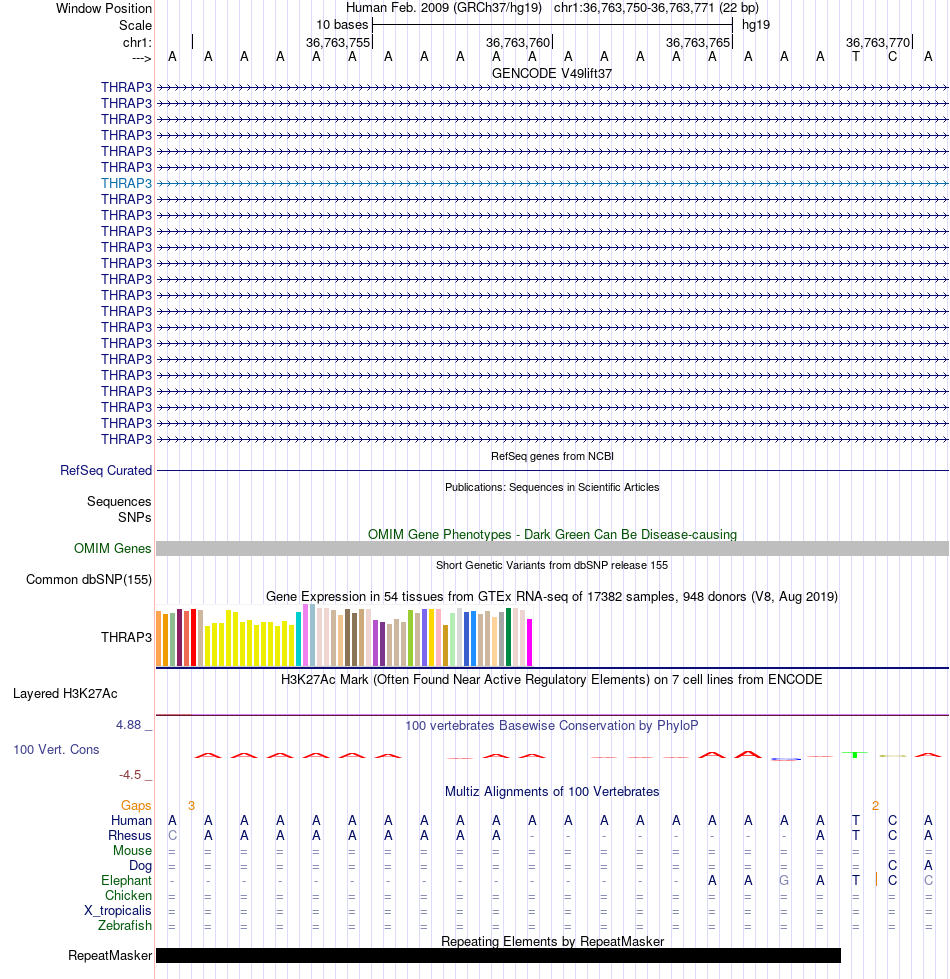Viewport: 950px width, 979px height.
Task: Click the Human alignment row label
Action: (x=131, y=820)
